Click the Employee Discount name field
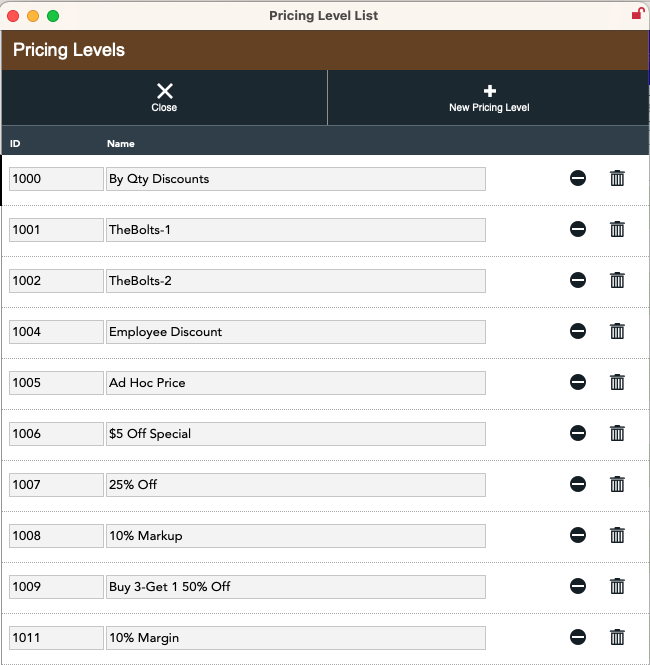650x665 pixels. pyautogui.click(x=295, y=332)
